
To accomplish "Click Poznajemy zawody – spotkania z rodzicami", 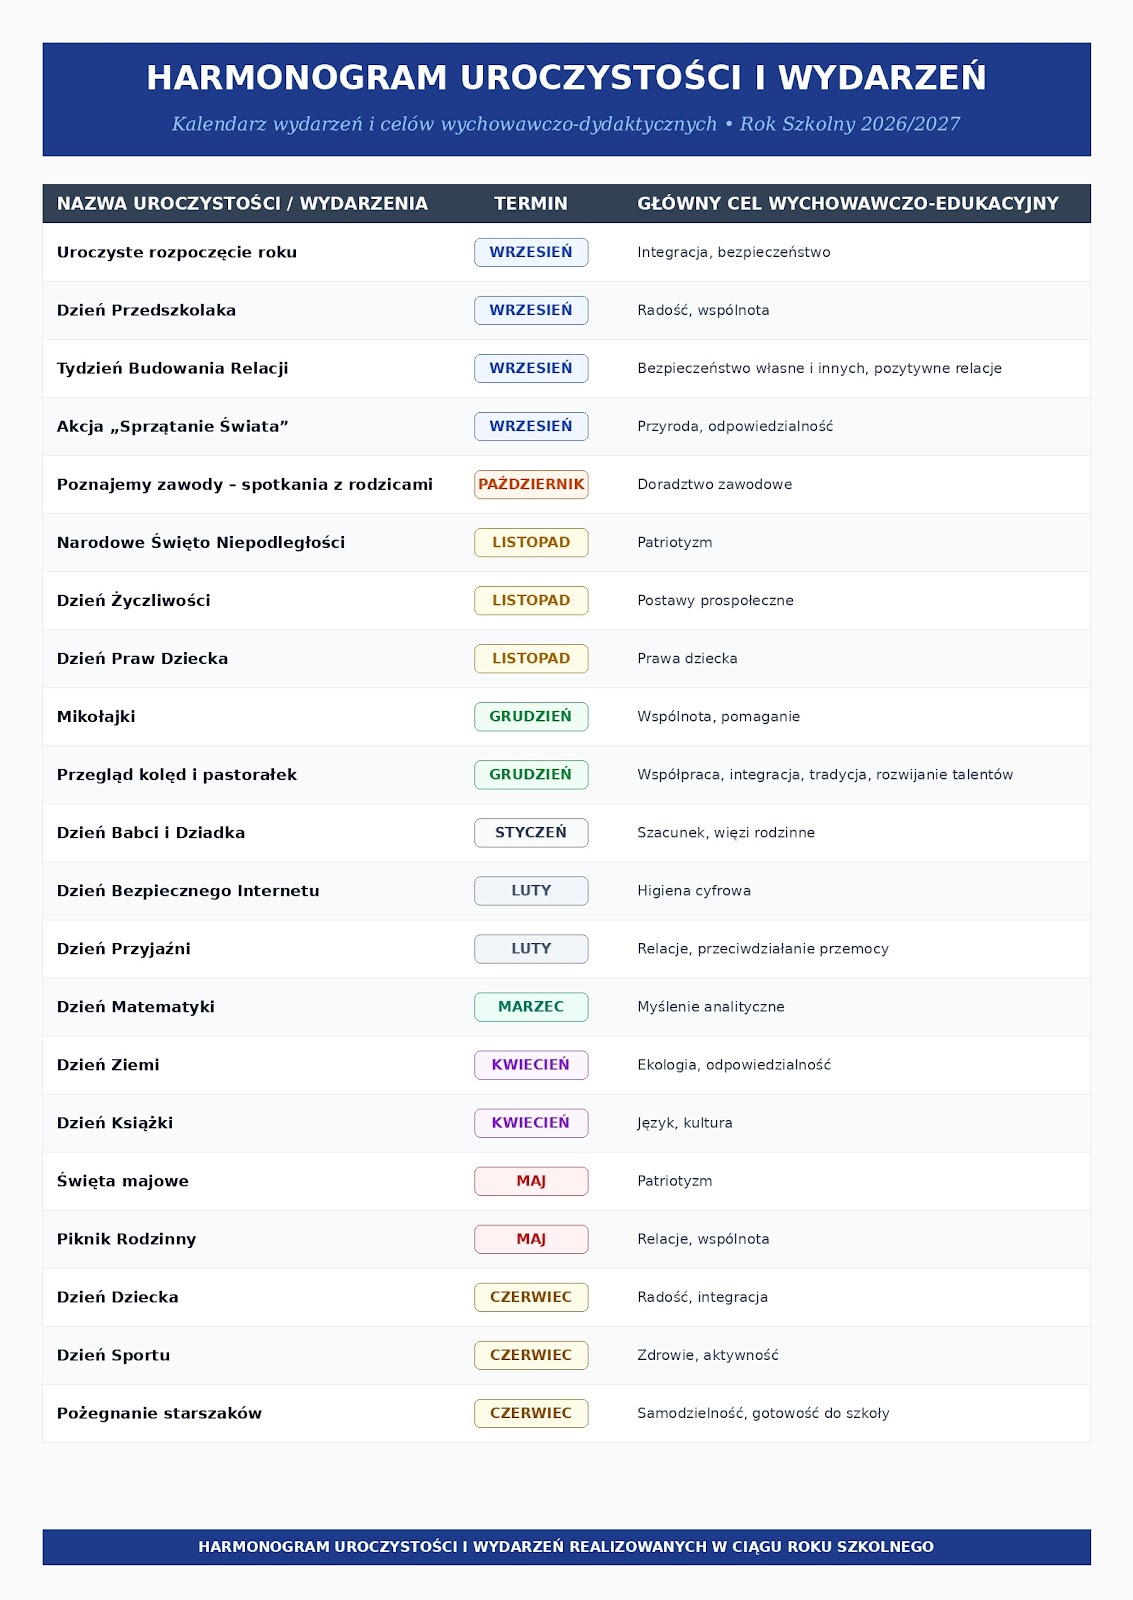I will point(245,484).
